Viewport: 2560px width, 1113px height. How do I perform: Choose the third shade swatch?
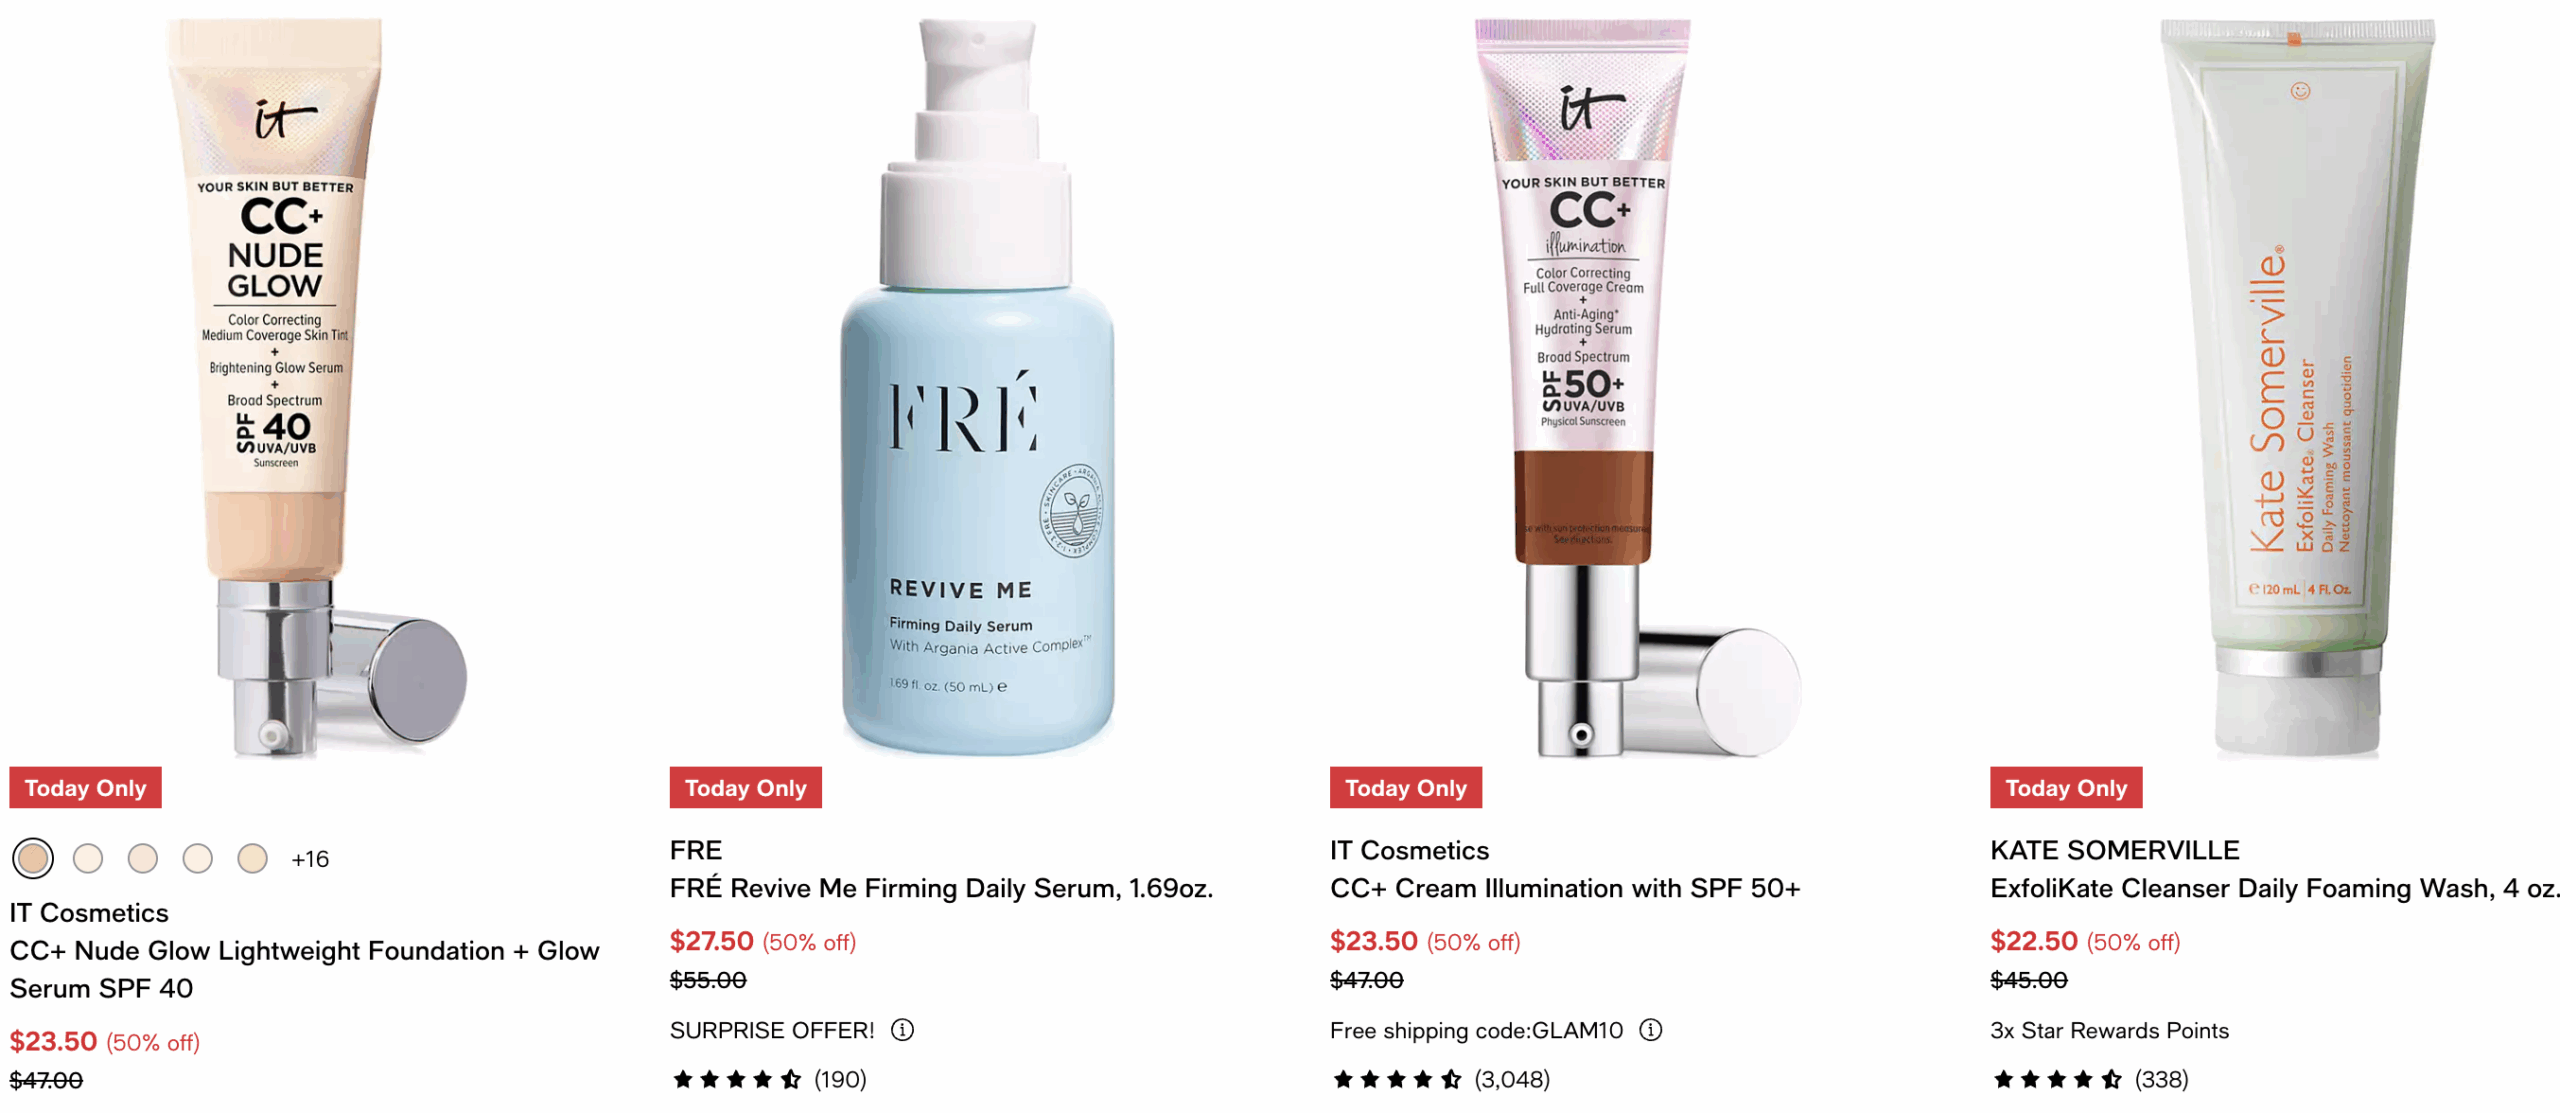143,858
